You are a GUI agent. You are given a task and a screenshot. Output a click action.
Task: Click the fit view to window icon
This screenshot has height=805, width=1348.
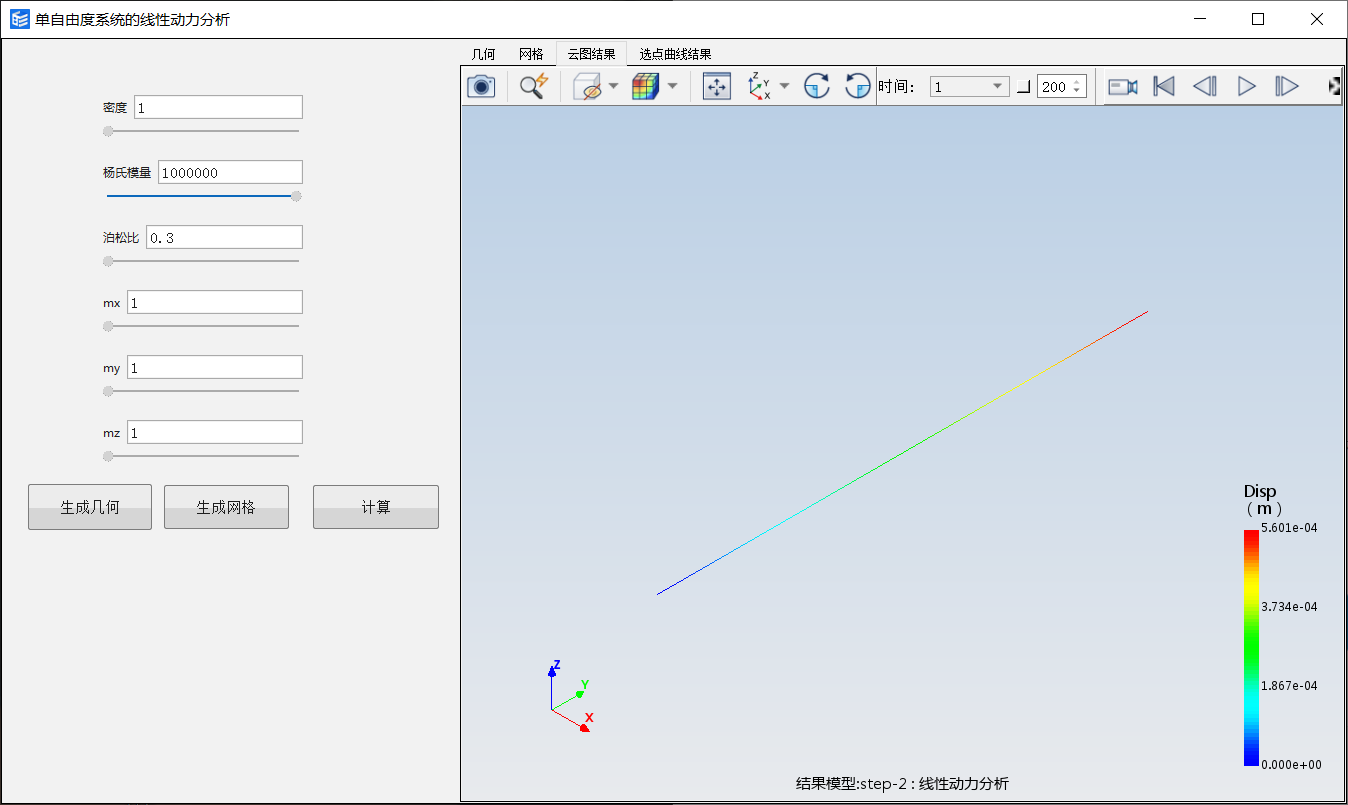[717, 87]
